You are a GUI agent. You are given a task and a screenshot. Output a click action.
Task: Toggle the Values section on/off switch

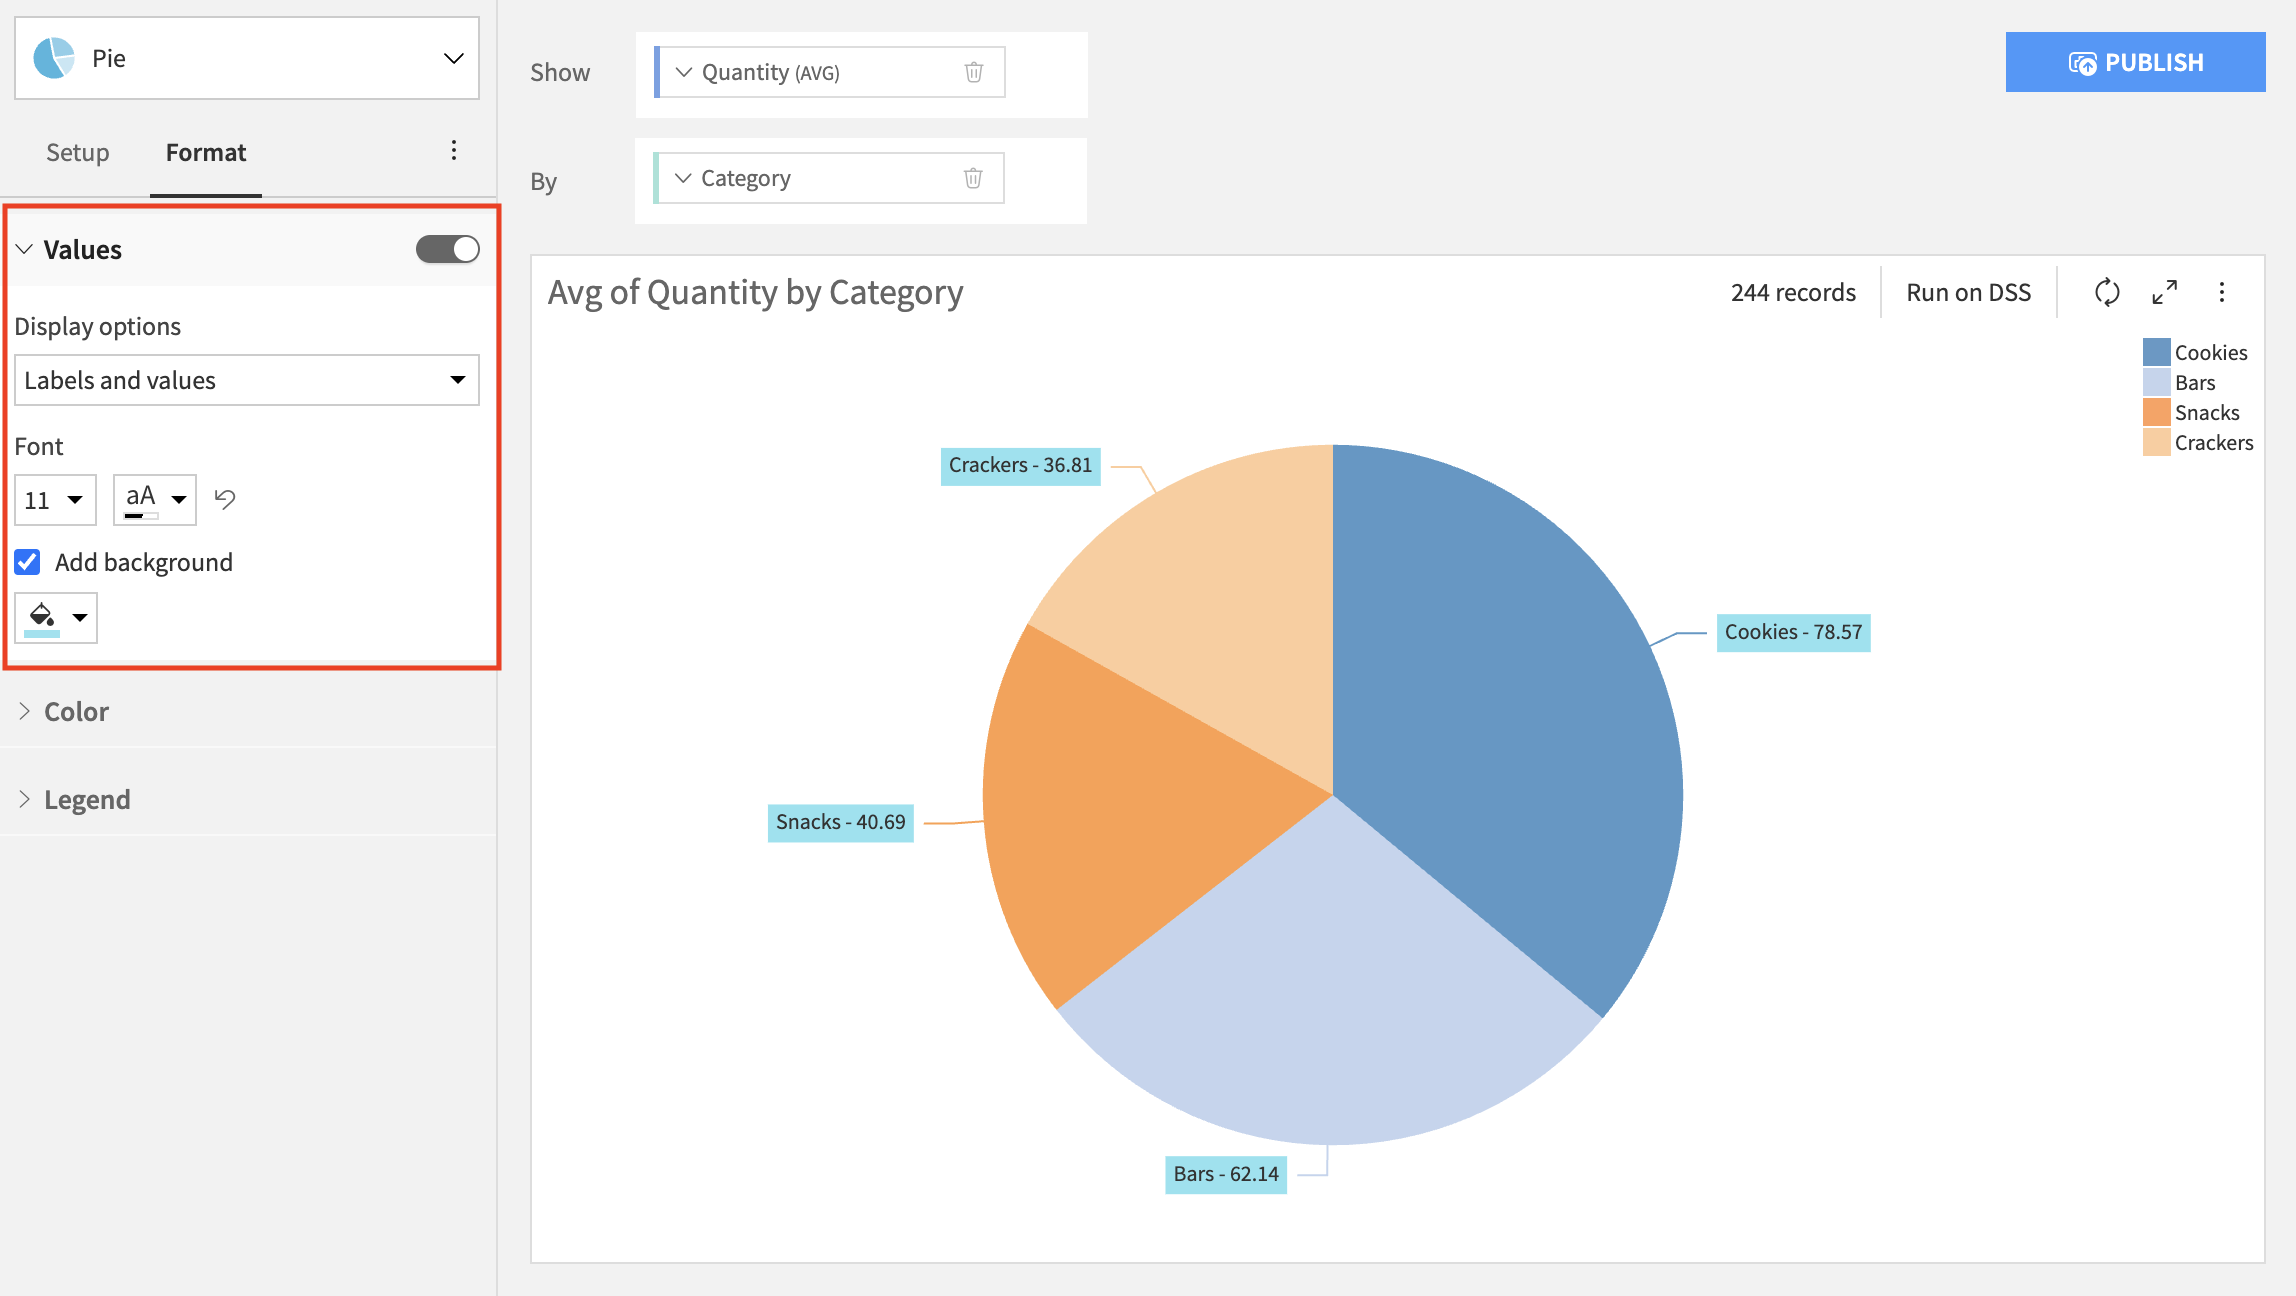click(446, 249)
